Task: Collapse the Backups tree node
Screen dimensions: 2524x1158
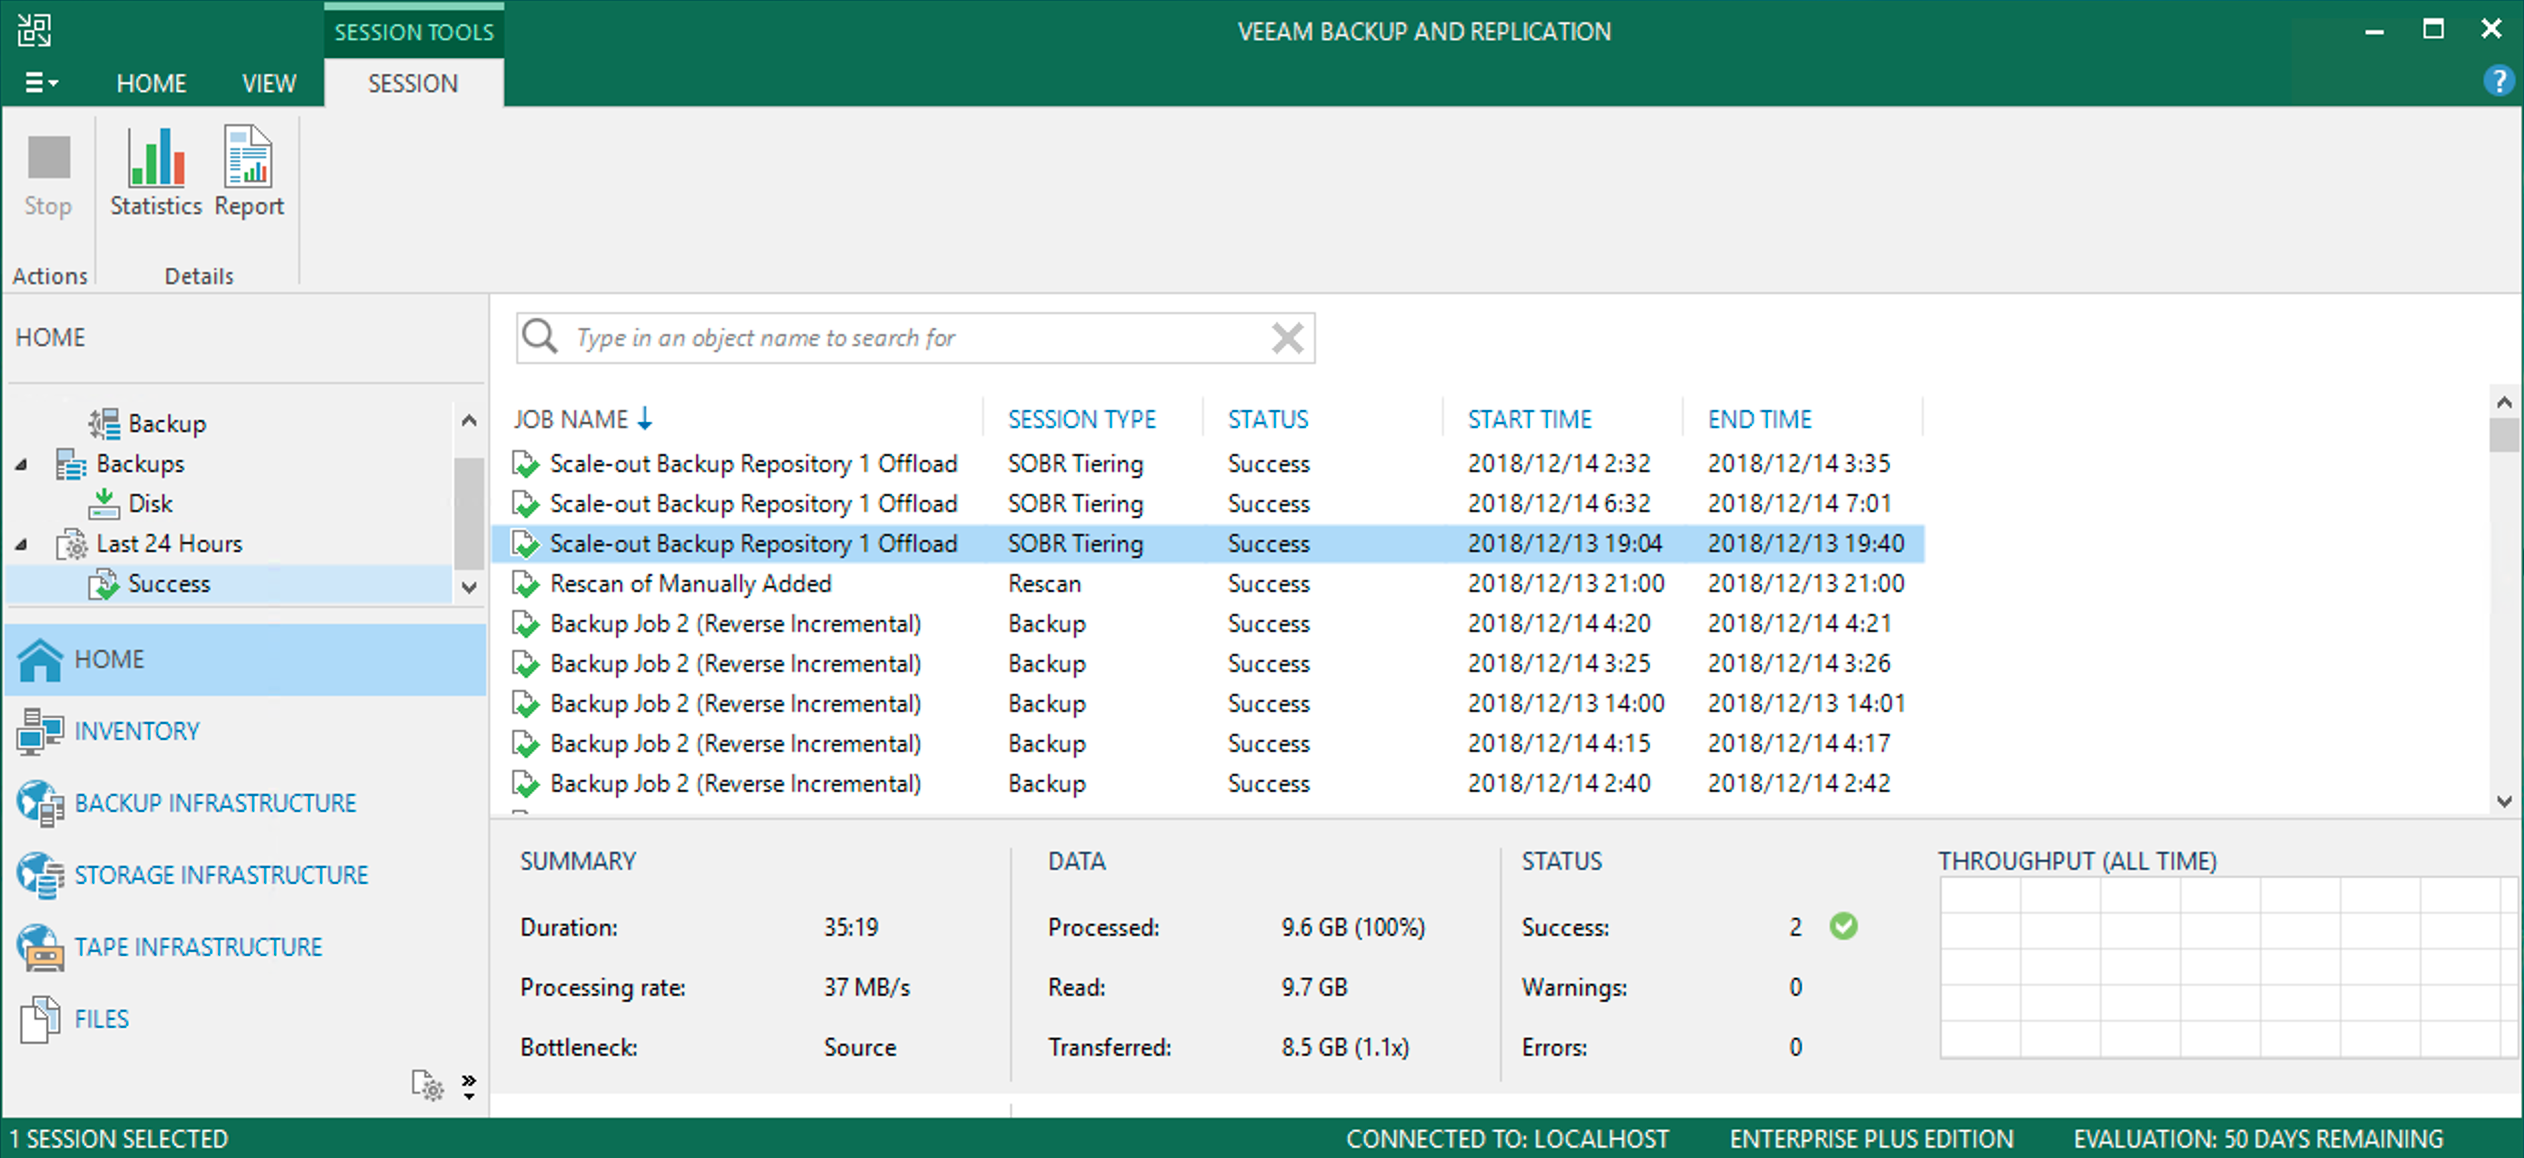Action: 22,463
